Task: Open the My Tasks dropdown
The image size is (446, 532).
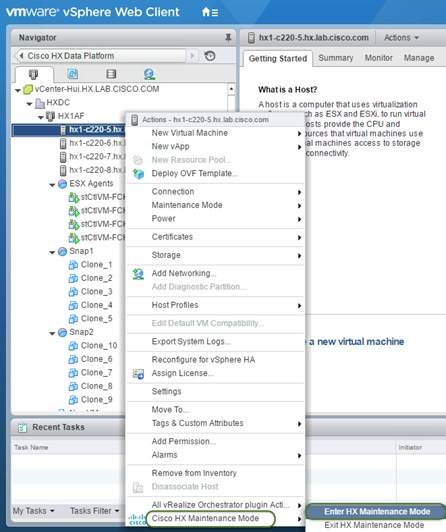Action: tap(34, 511)
